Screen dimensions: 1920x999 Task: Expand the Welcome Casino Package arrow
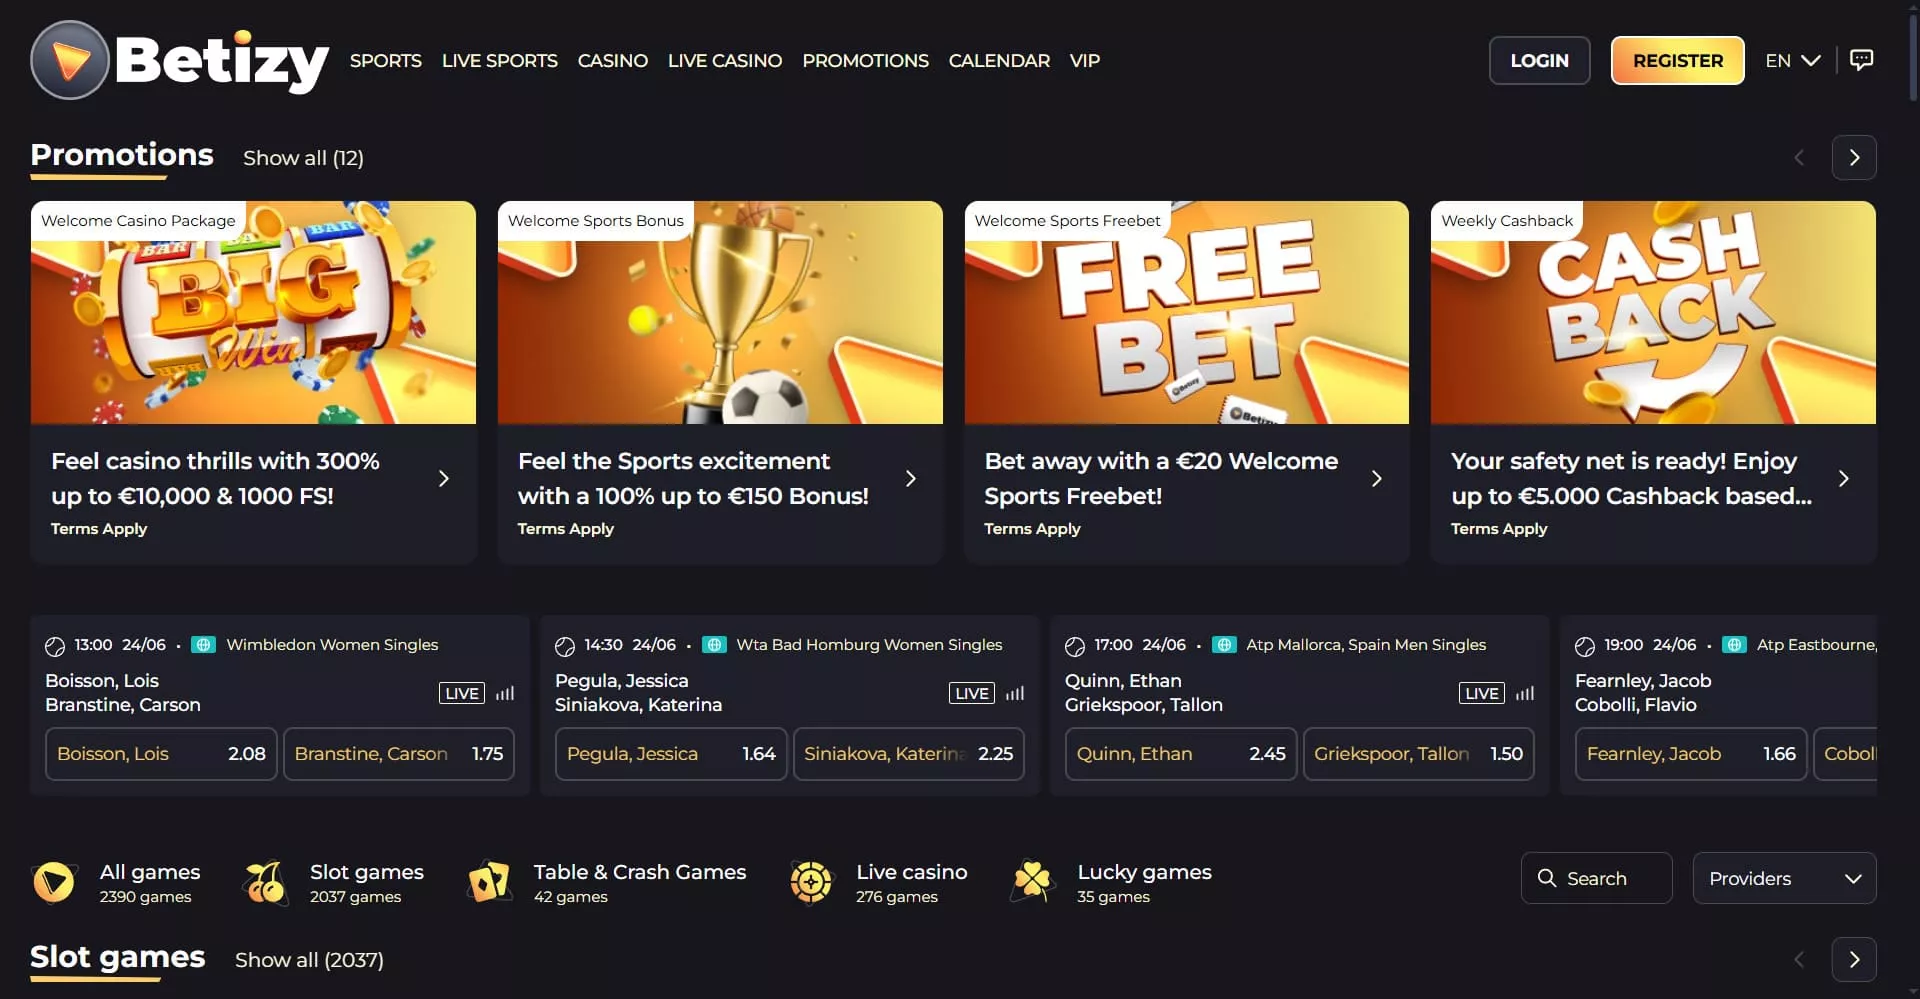tap(444, 479)
